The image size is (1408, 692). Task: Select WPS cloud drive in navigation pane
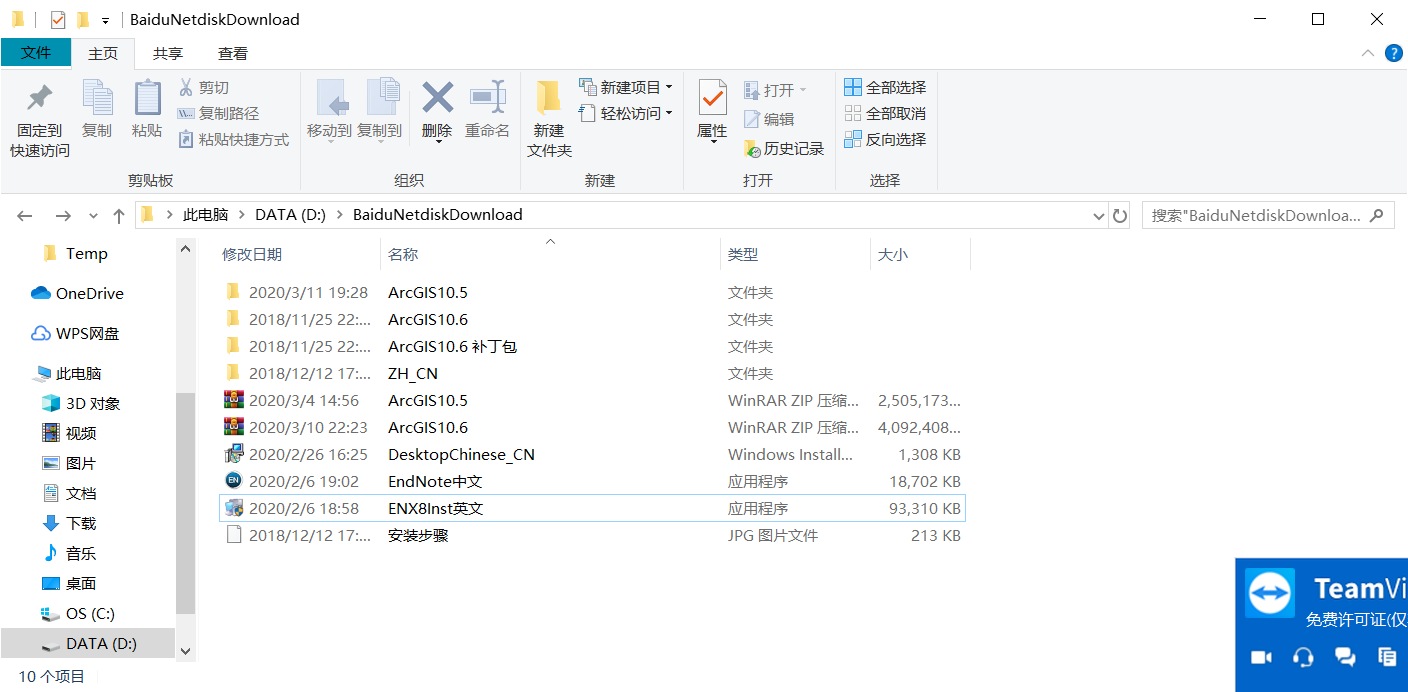click(x=75, y=333)
